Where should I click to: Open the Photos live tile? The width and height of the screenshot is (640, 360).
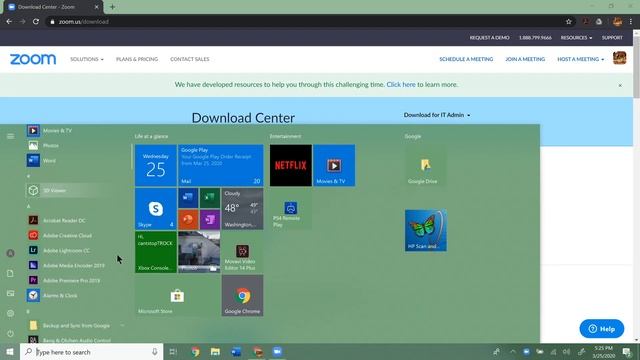[199, 252]
